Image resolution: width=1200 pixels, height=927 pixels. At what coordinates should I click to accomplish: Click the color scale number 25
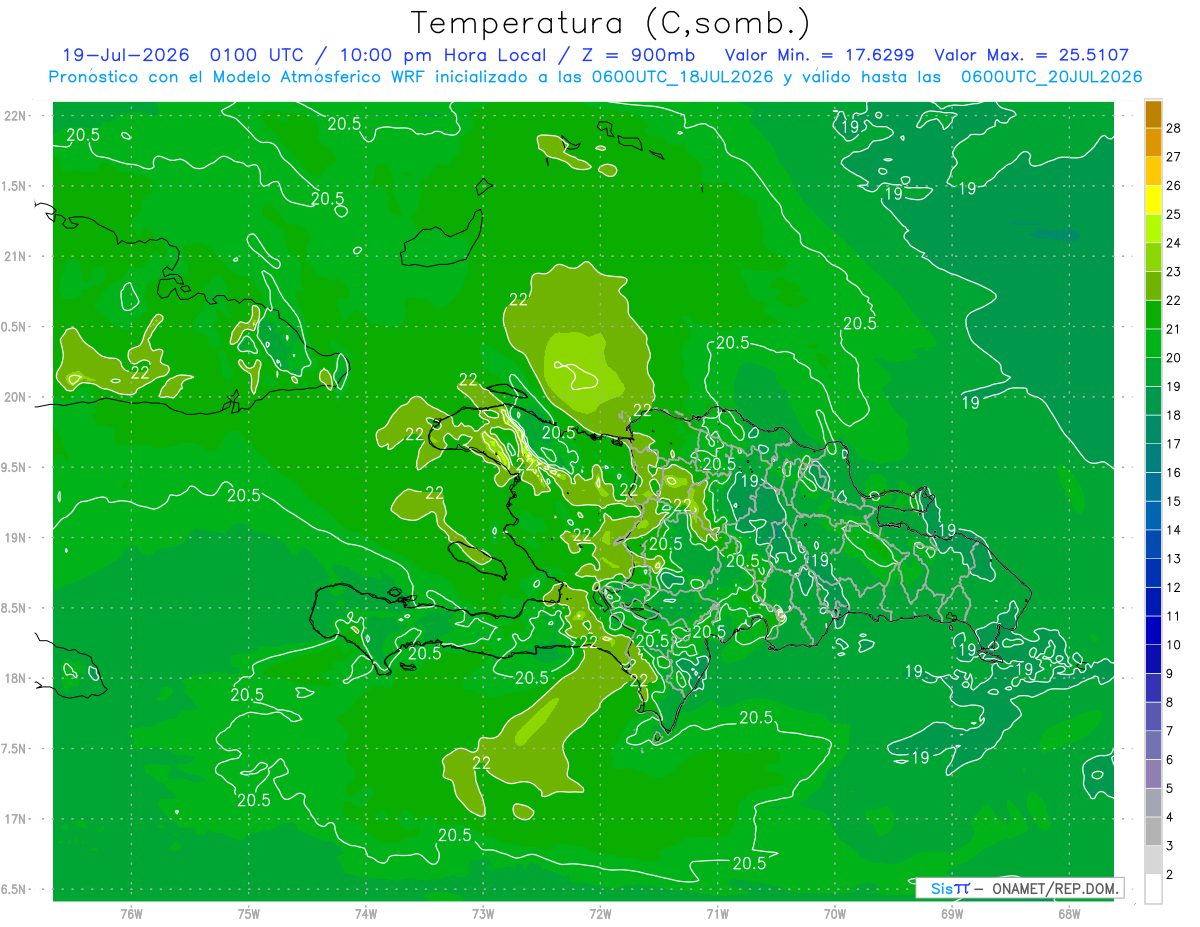pos(1174,214)
